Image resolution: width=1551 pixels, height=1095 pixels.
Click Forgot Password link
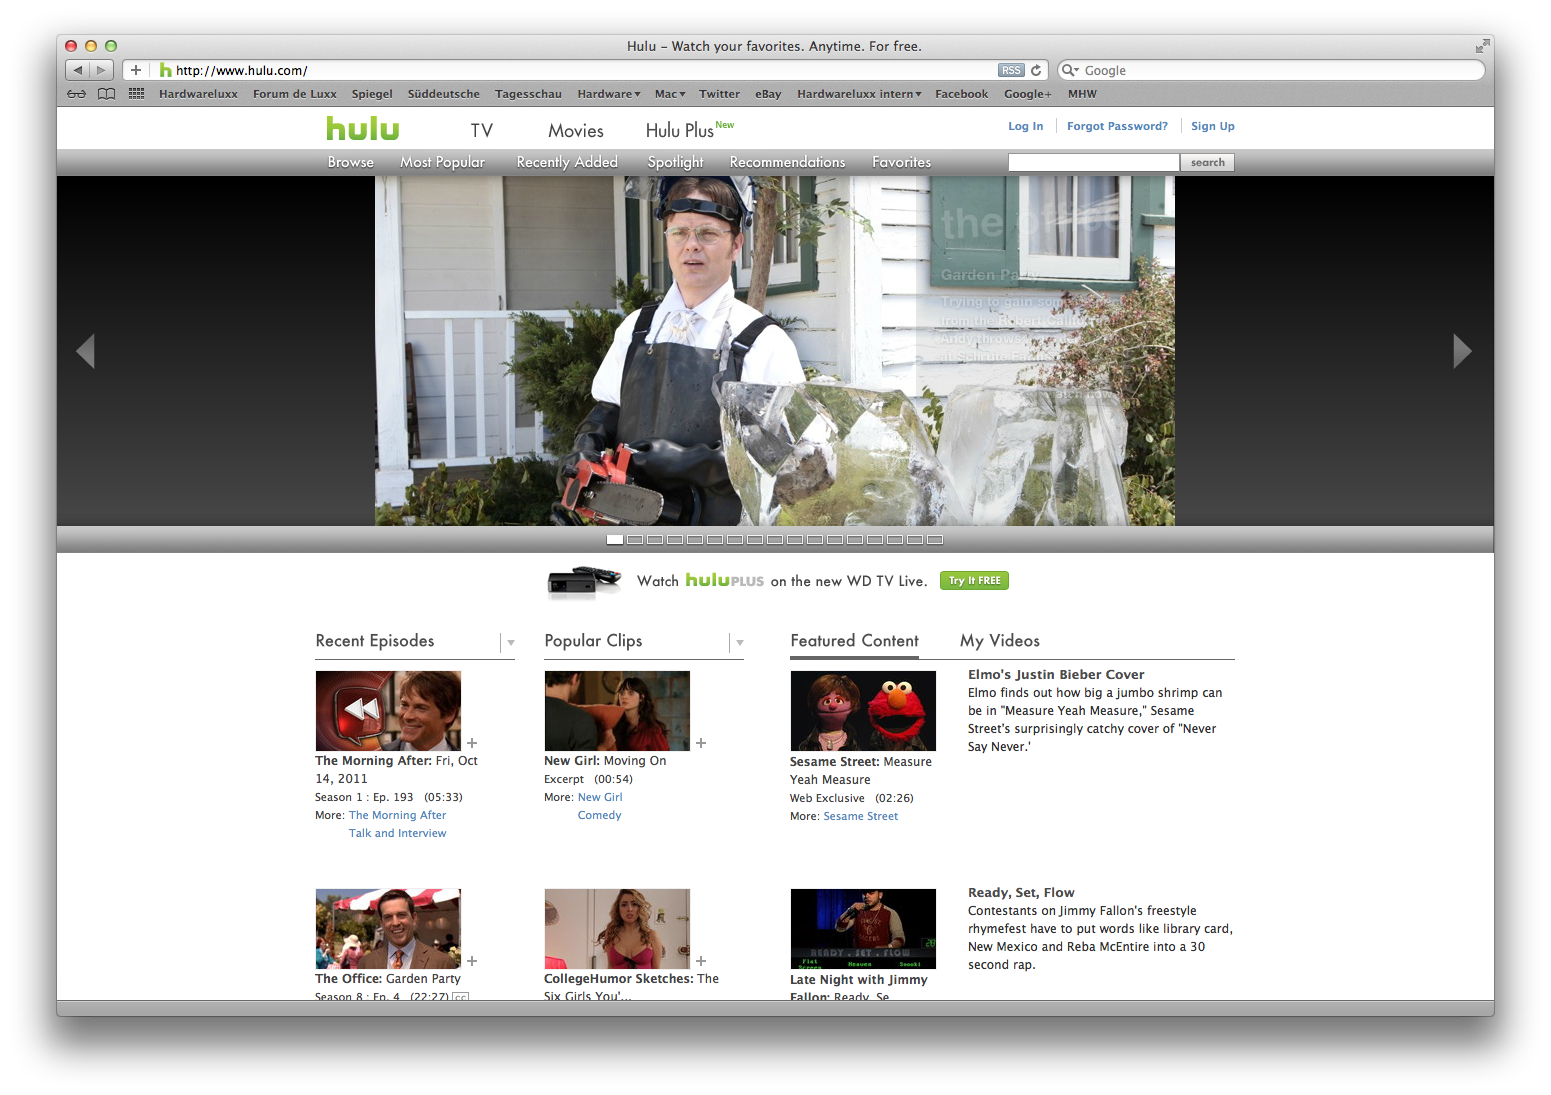[x=1117, y=126]
